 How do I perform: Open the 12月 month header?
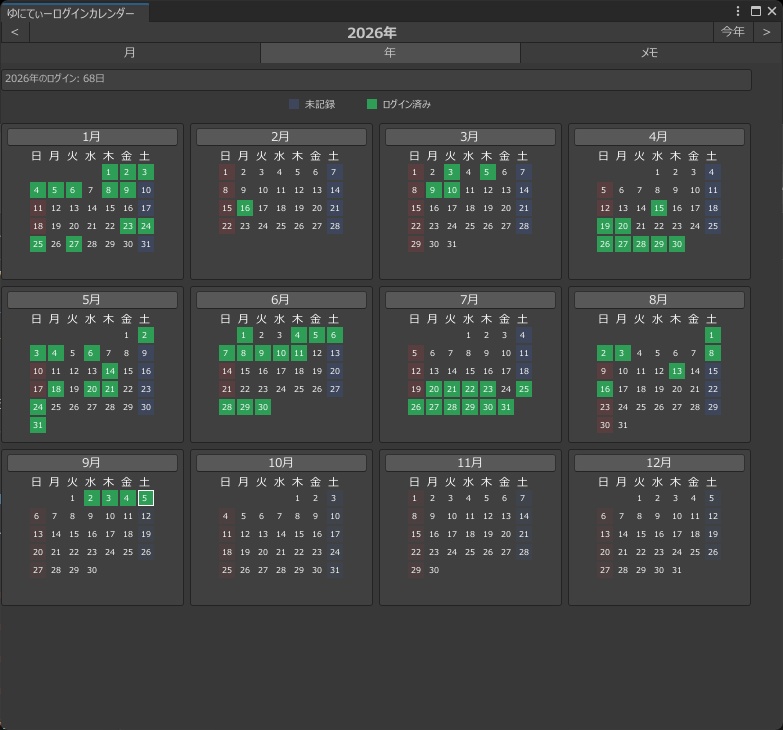coord(659,463)
